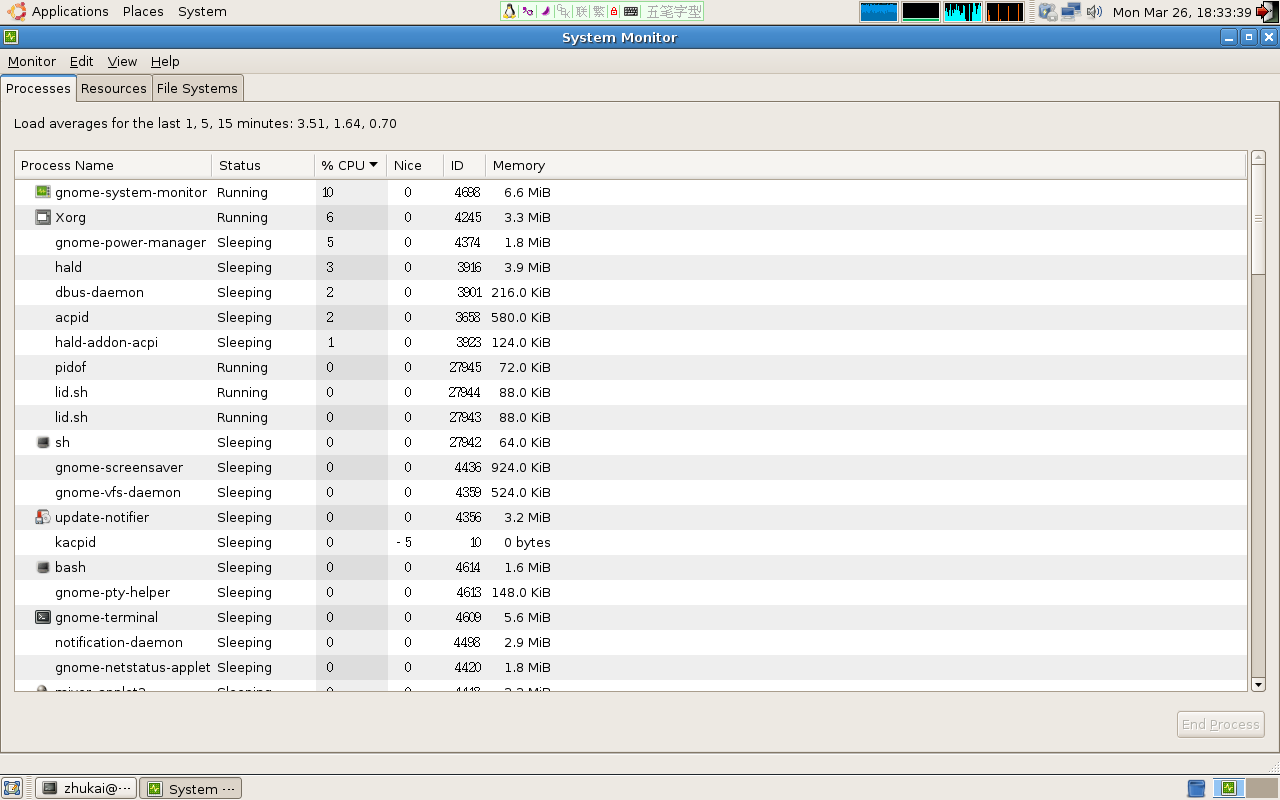Open the View menu

click(122, 61)
